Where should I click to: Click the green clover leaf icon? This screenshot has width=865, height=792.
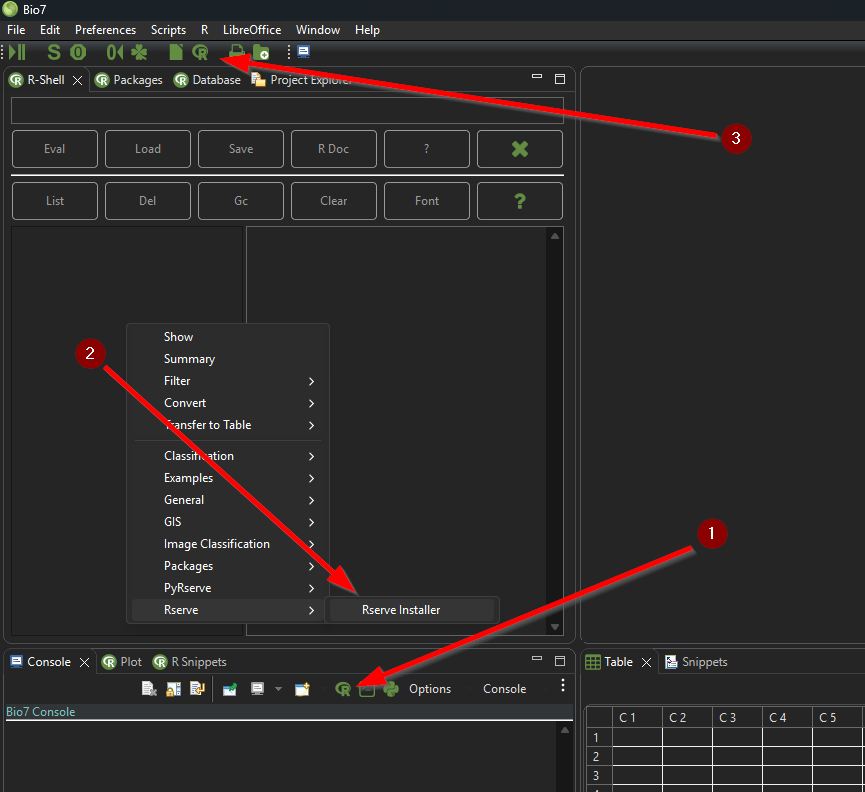[139, 52]
